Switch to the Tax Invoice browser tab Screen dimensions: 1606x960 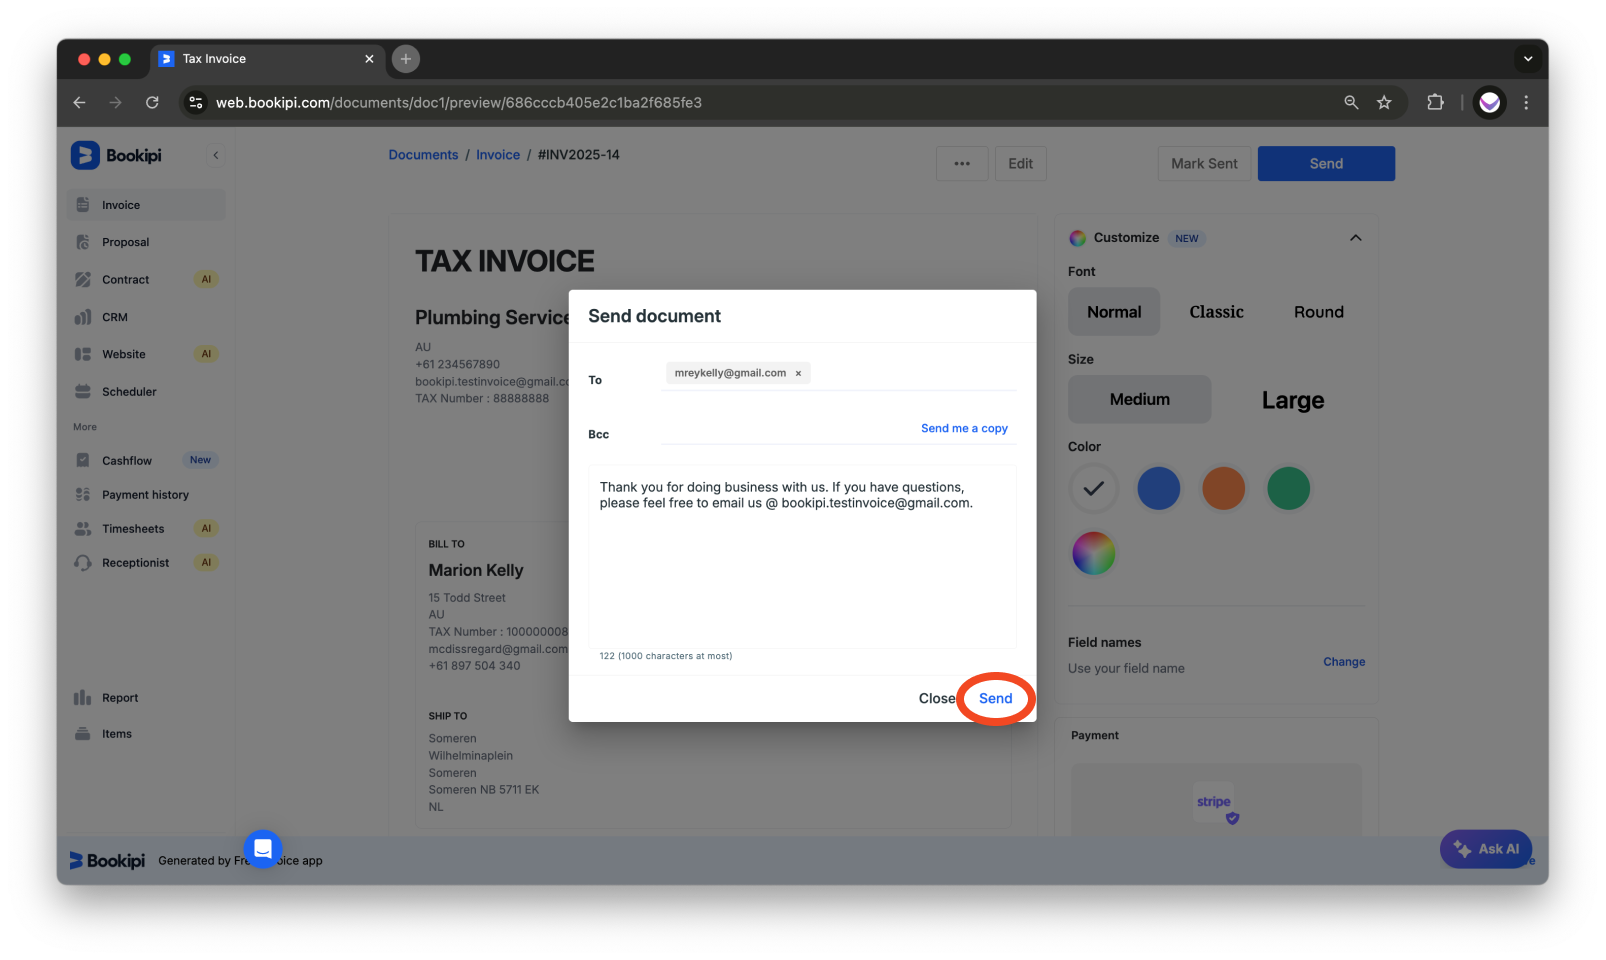(x=213, y=59)
